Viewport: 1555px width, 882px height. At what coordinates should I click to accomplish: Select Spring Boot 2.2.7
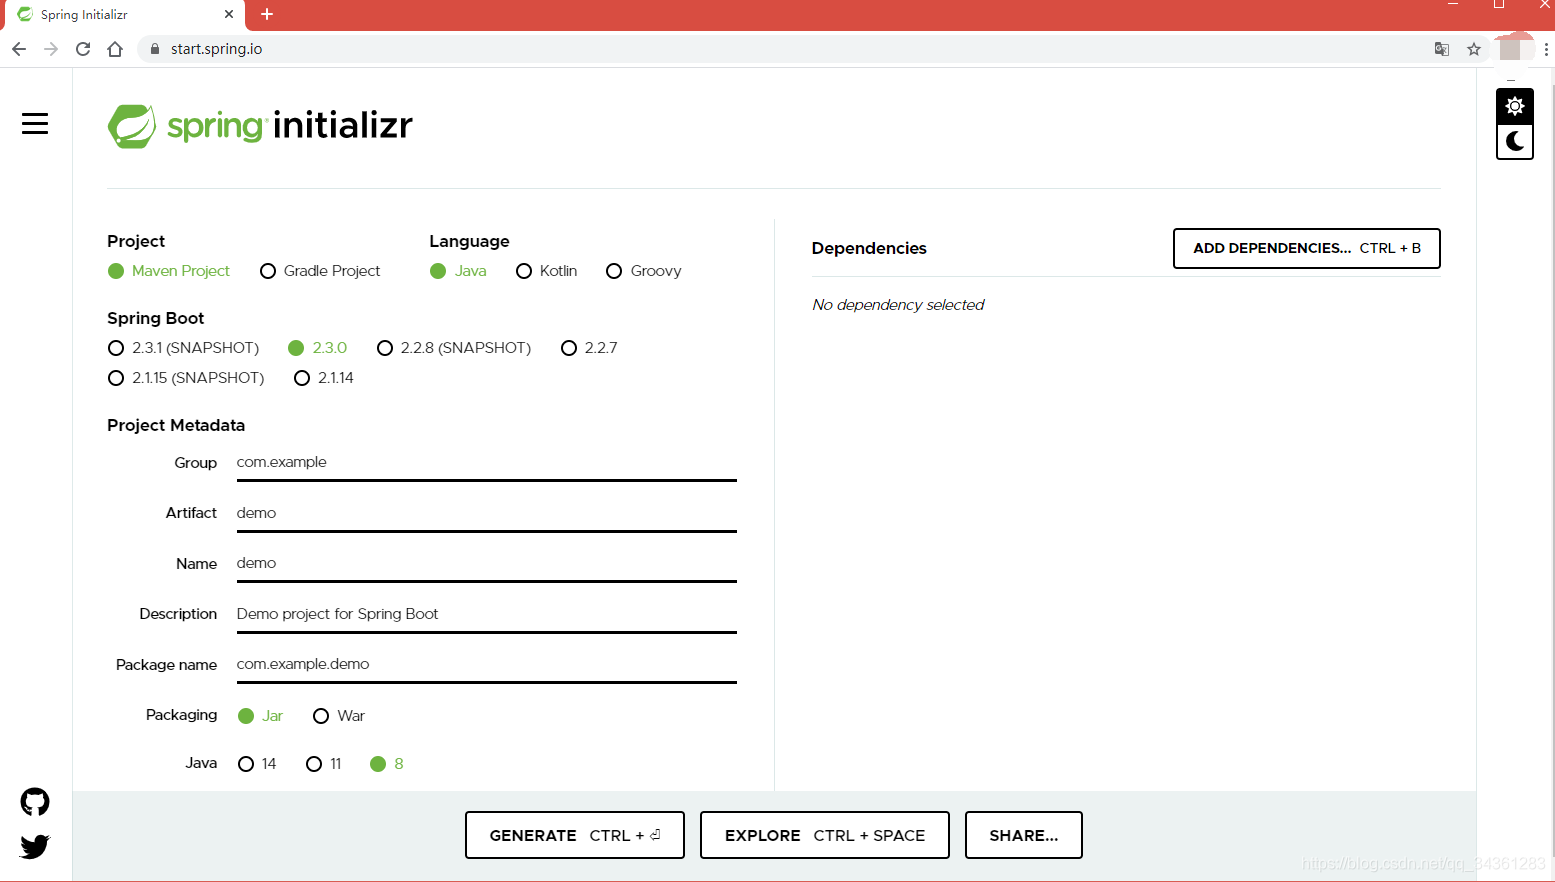(589, 348)
